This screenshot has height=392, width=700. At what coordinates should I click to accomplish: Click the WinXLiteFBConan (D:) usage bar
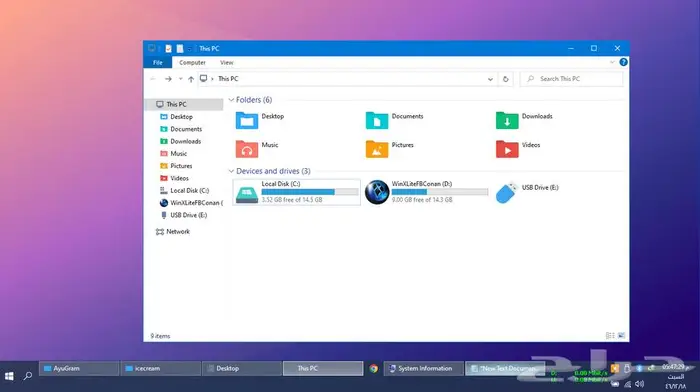point(440,192)
